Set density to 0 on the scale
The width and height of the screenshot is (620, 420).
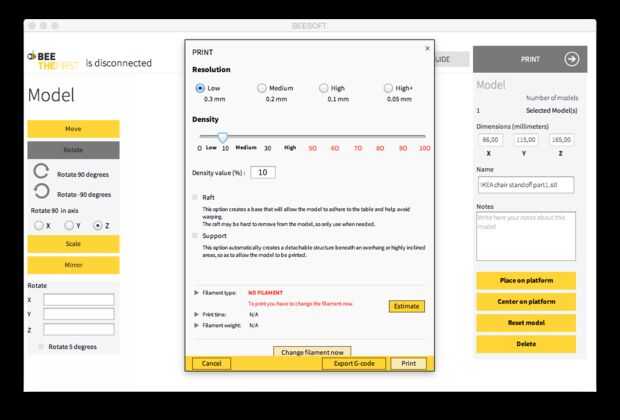tap(199, 148)
